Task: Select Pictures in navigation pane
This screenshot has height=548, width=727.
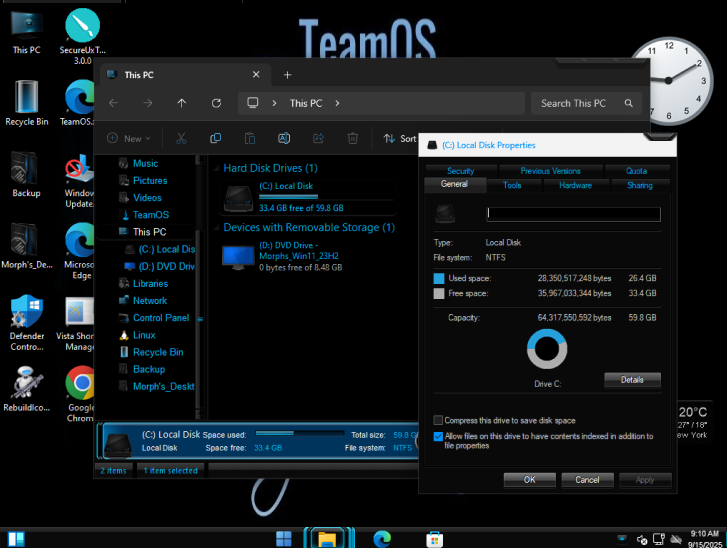Action: [150, 181]
